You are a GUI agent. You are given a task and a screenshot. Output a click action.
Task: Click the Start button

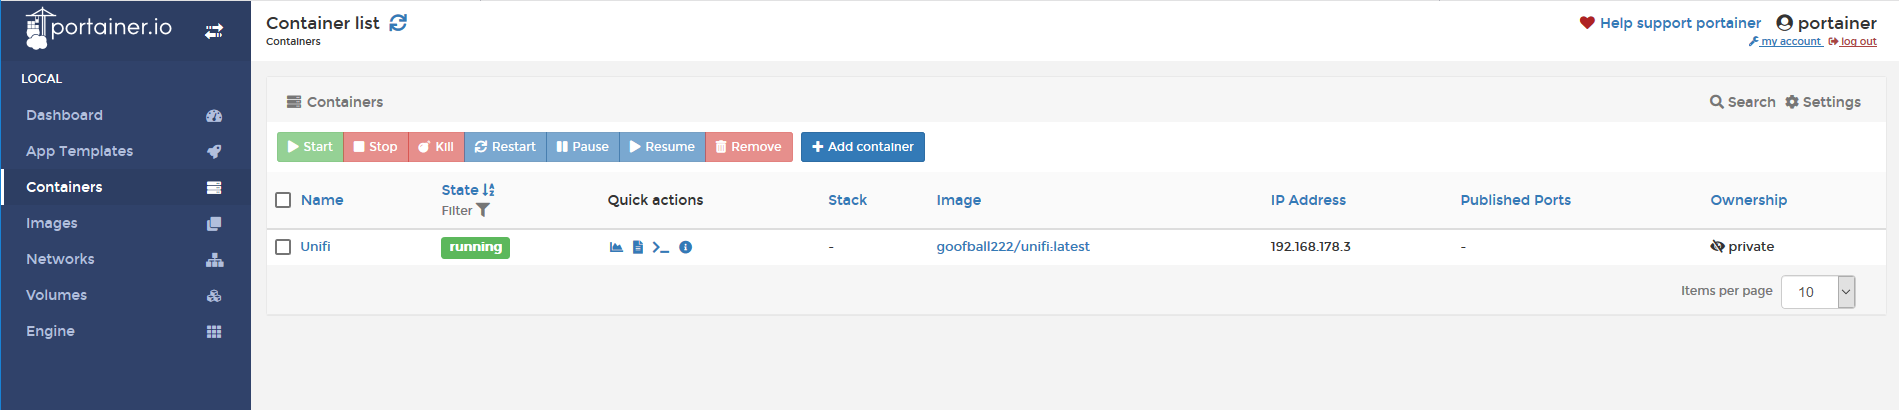pyautogui.click(x=310, y=147)
